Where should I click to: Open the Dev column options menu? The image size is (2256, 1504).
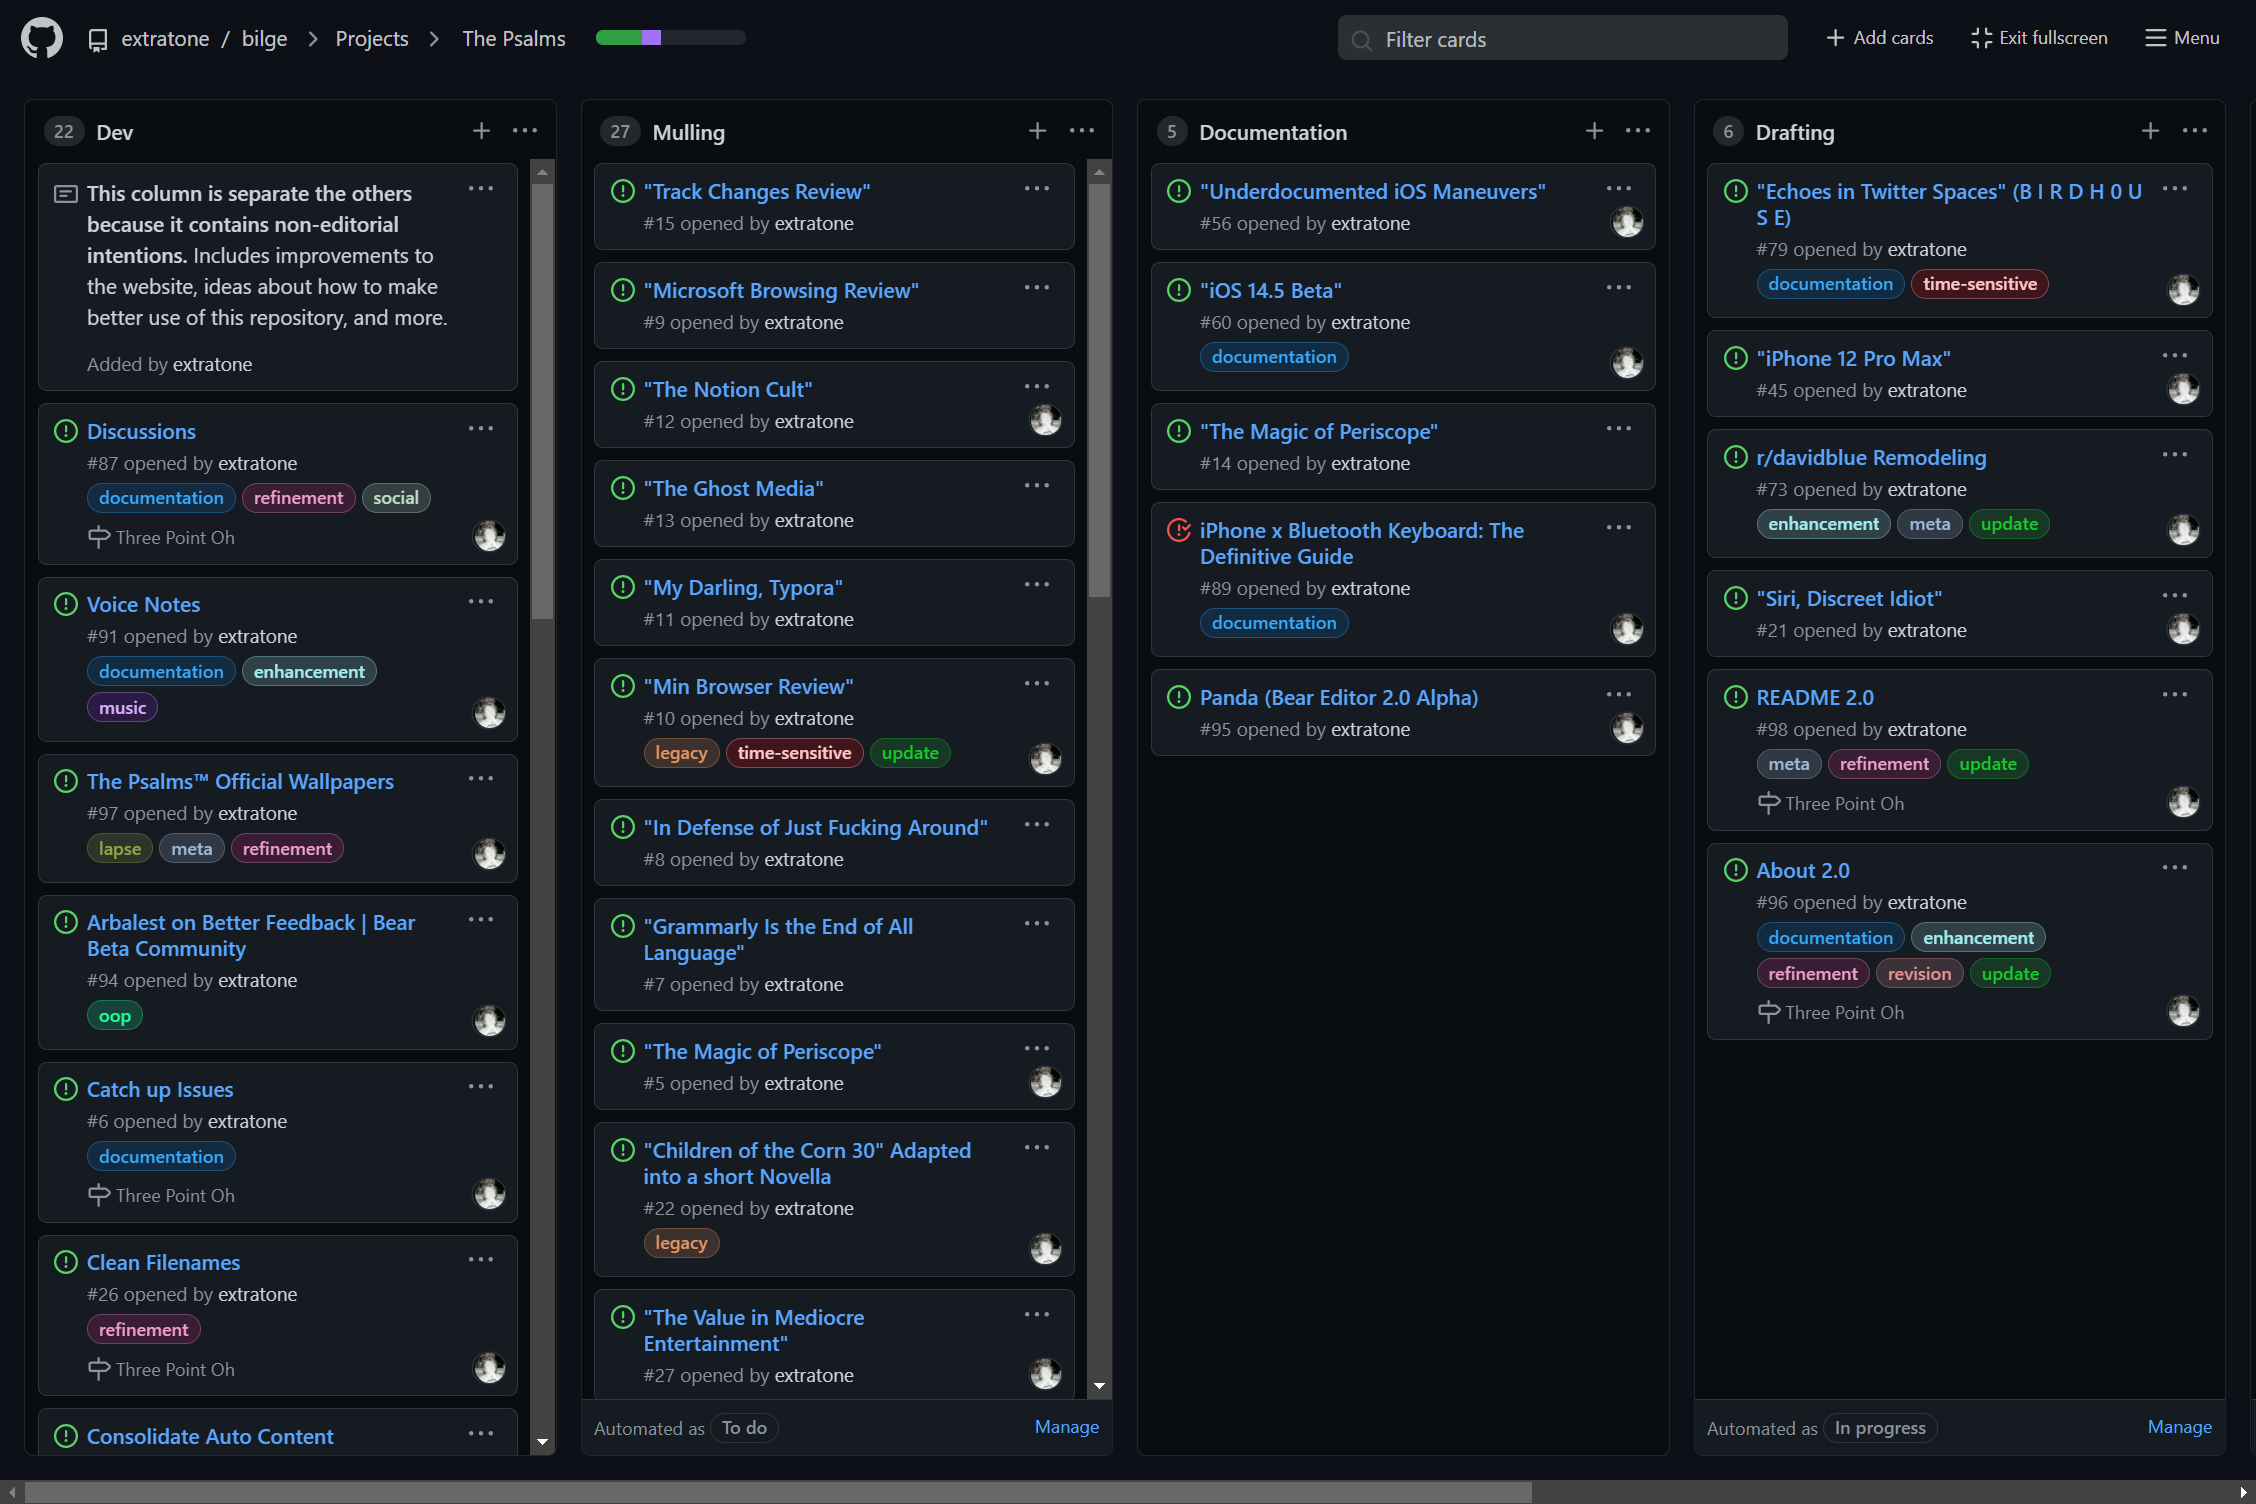tap(525, 131)
